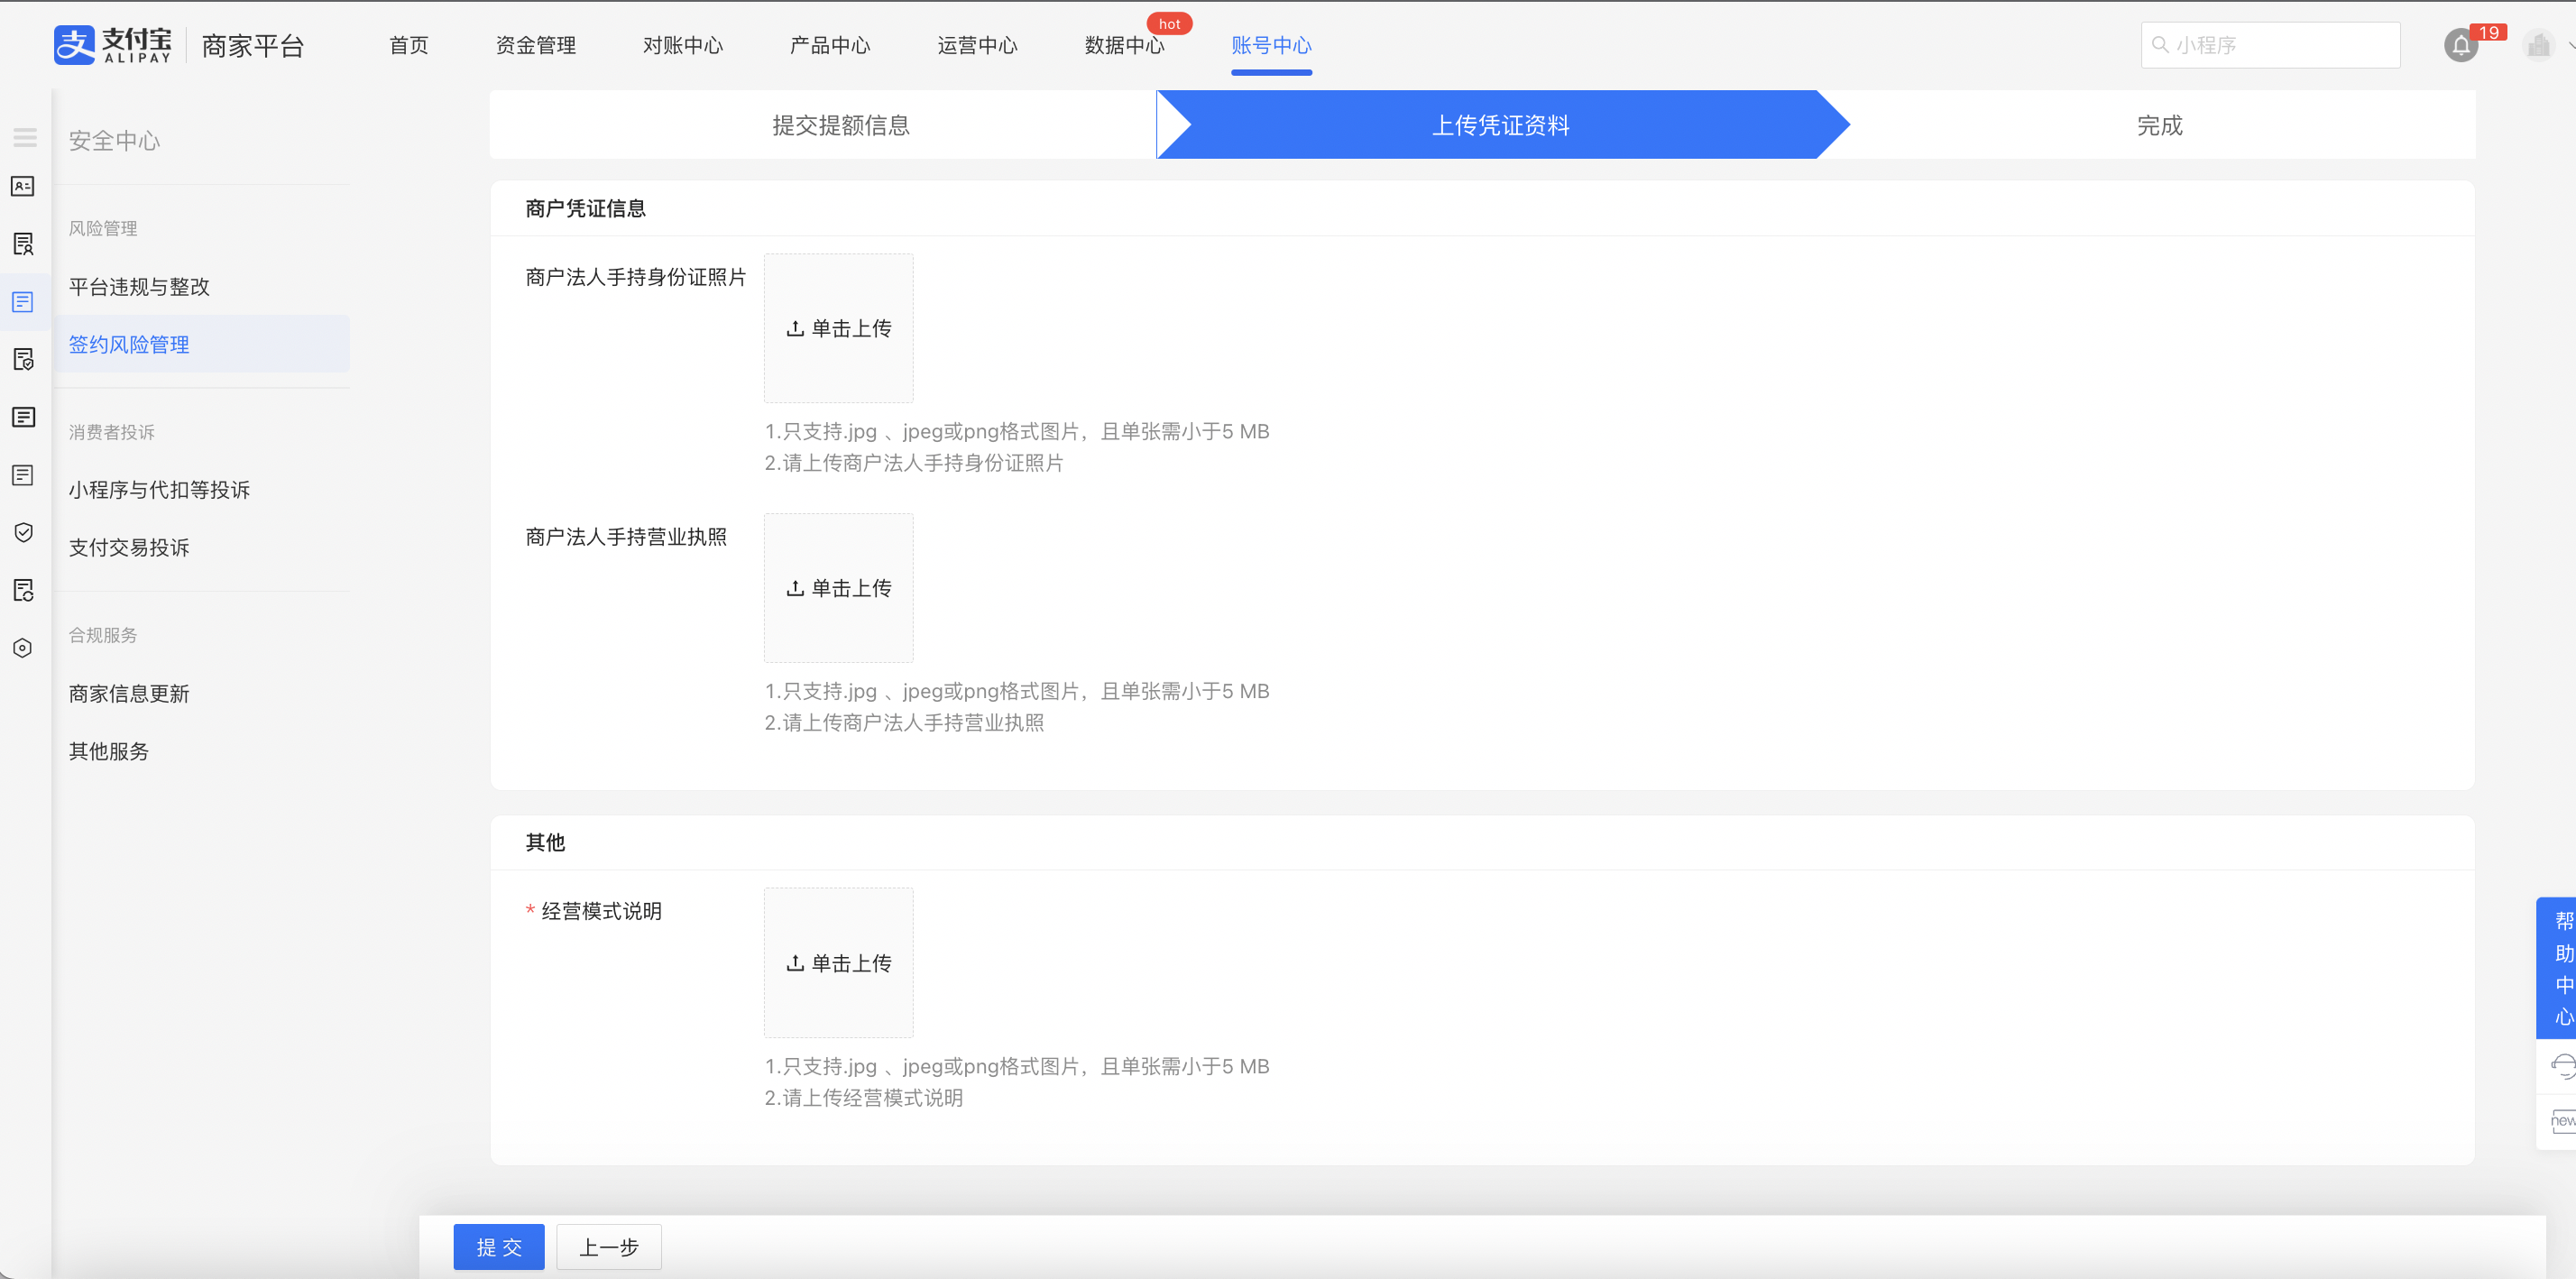Open 数据中心 in top navigation
Viewport: 2576px width, 1279px height.
[x=1124, y=45]
